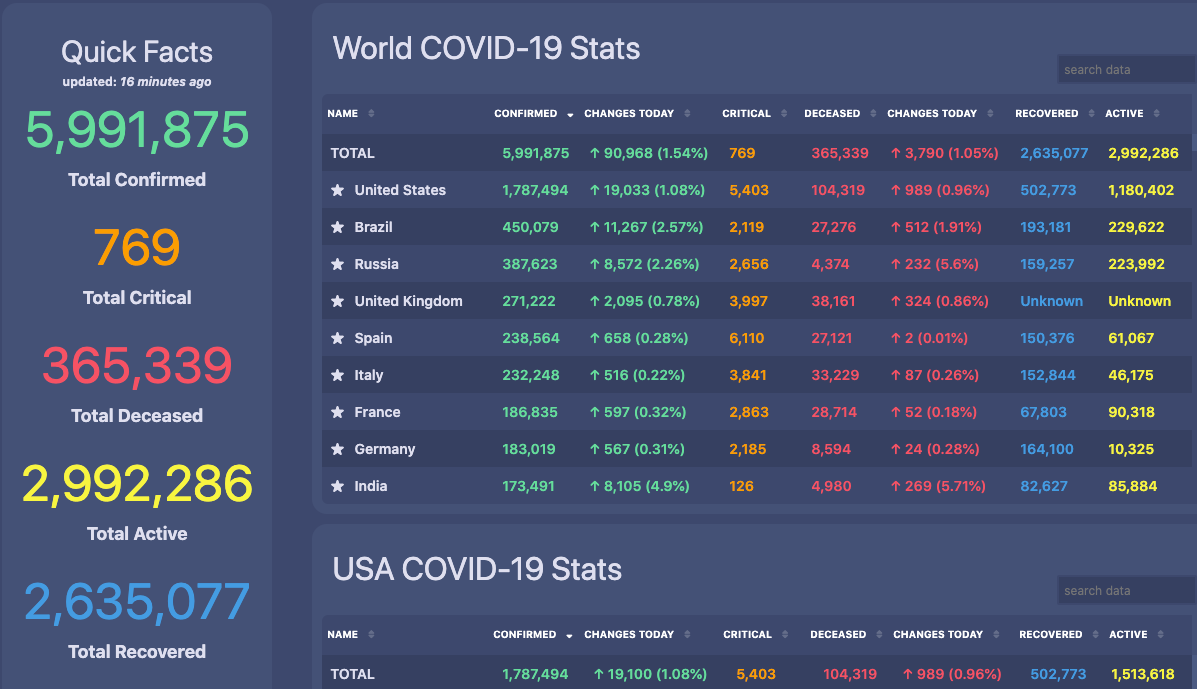This screenshot has width=1197, height=689.
Task: Sort USA stats table by Name
Action: click(x=371, y=635)
